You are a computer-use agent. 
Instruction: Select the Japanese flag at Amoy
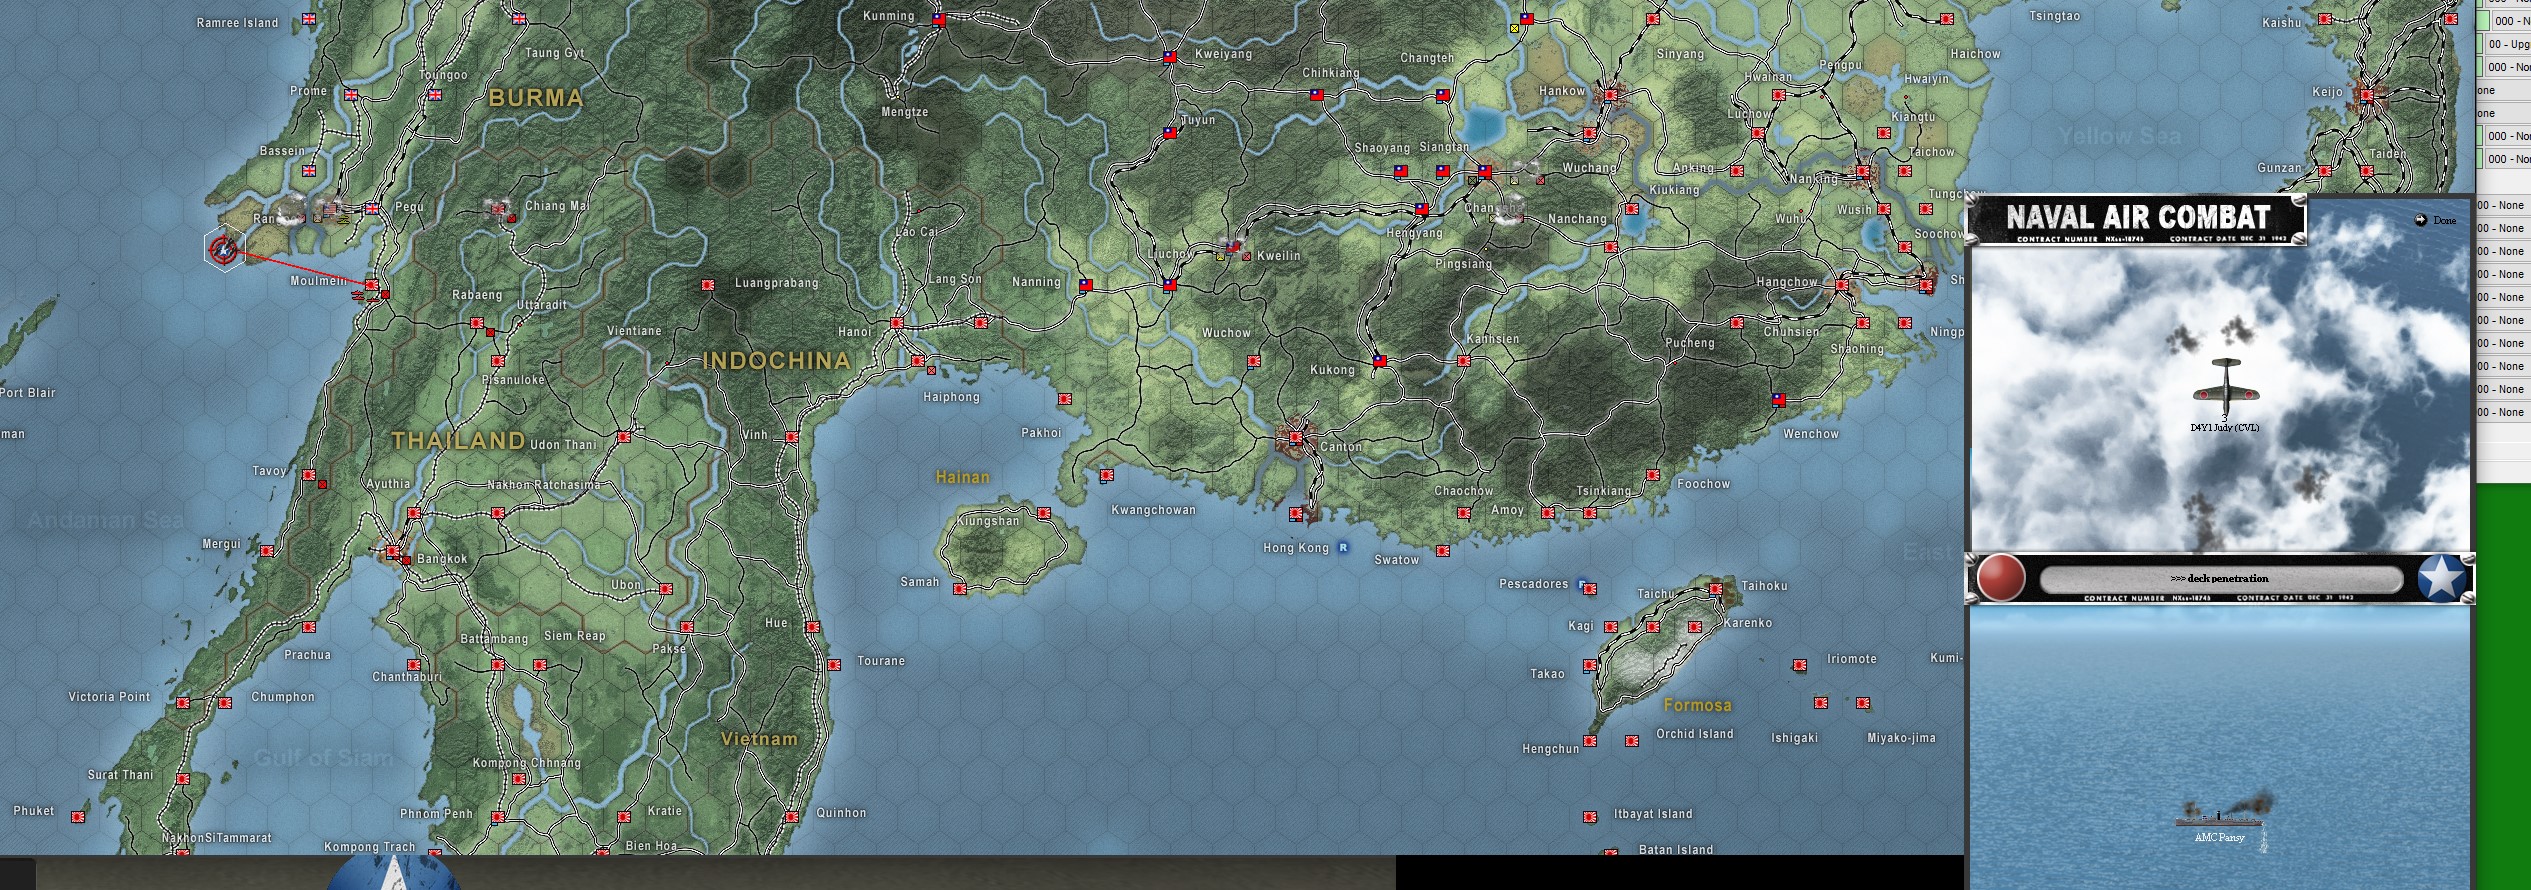(1548, 513)
